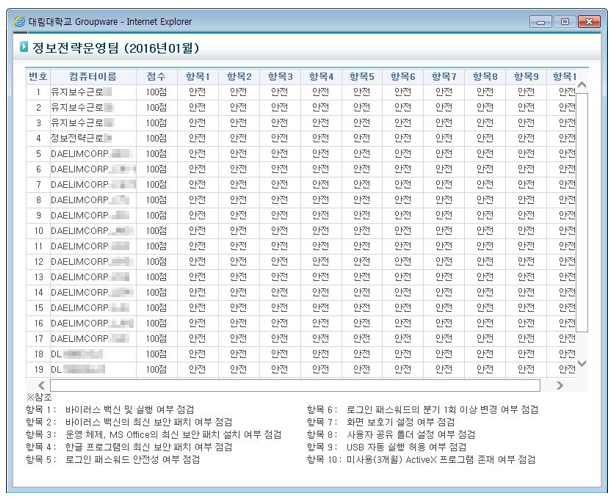Viewport: 610px width, 499px height.
Task: Click the 항목4 column header
Action: (x=321, y=76)
